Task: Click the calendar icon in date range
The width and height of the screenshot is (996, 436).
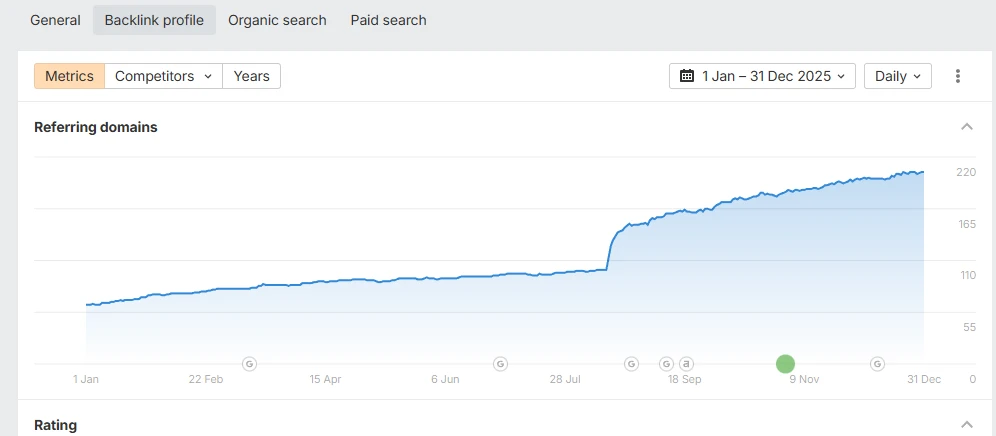Action: pos(687,76)
